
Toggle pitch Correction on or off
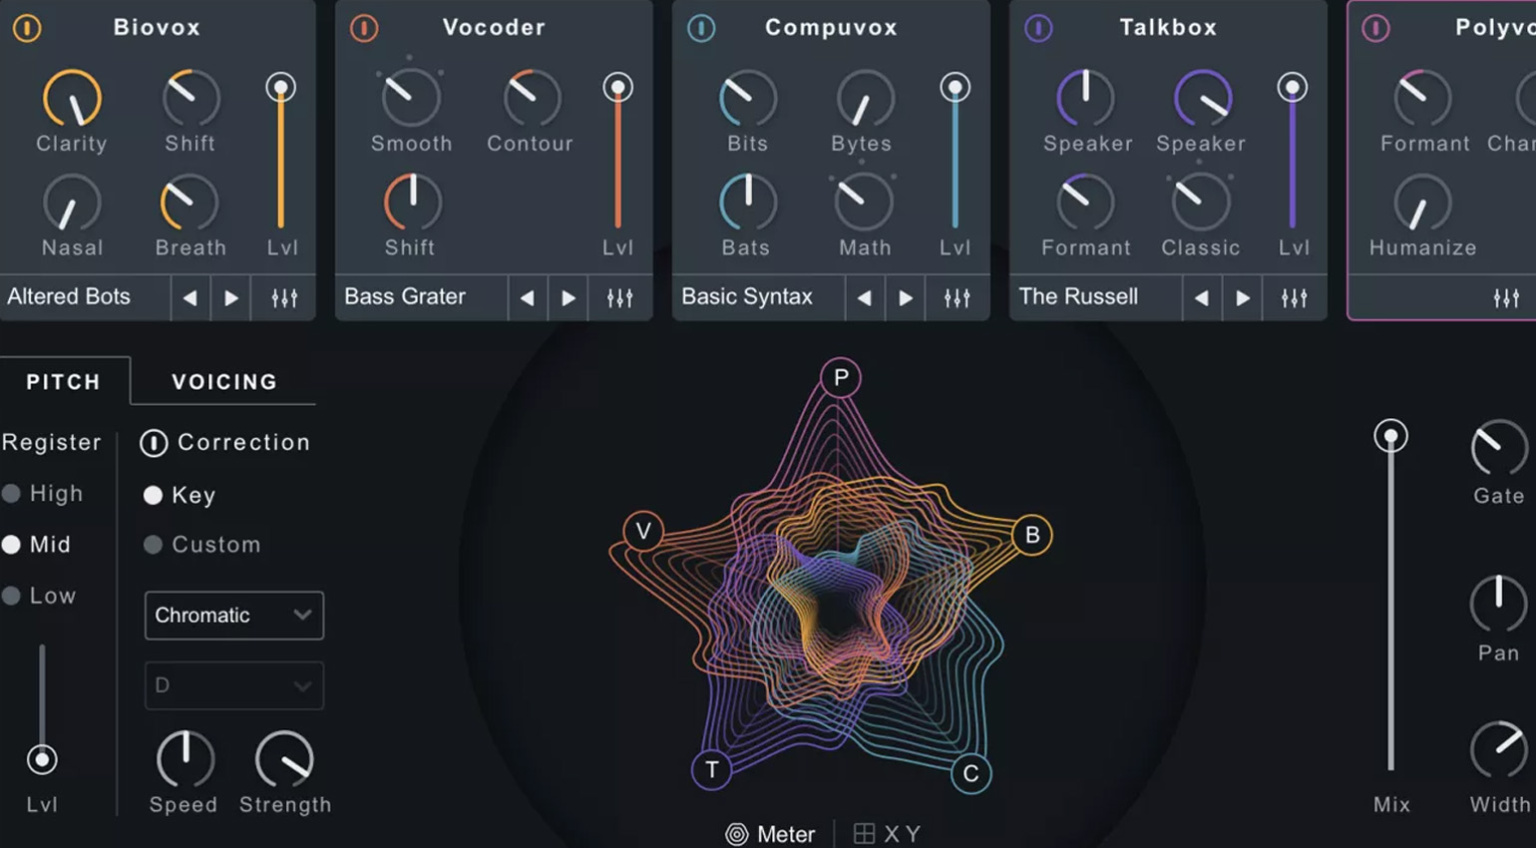153,443
